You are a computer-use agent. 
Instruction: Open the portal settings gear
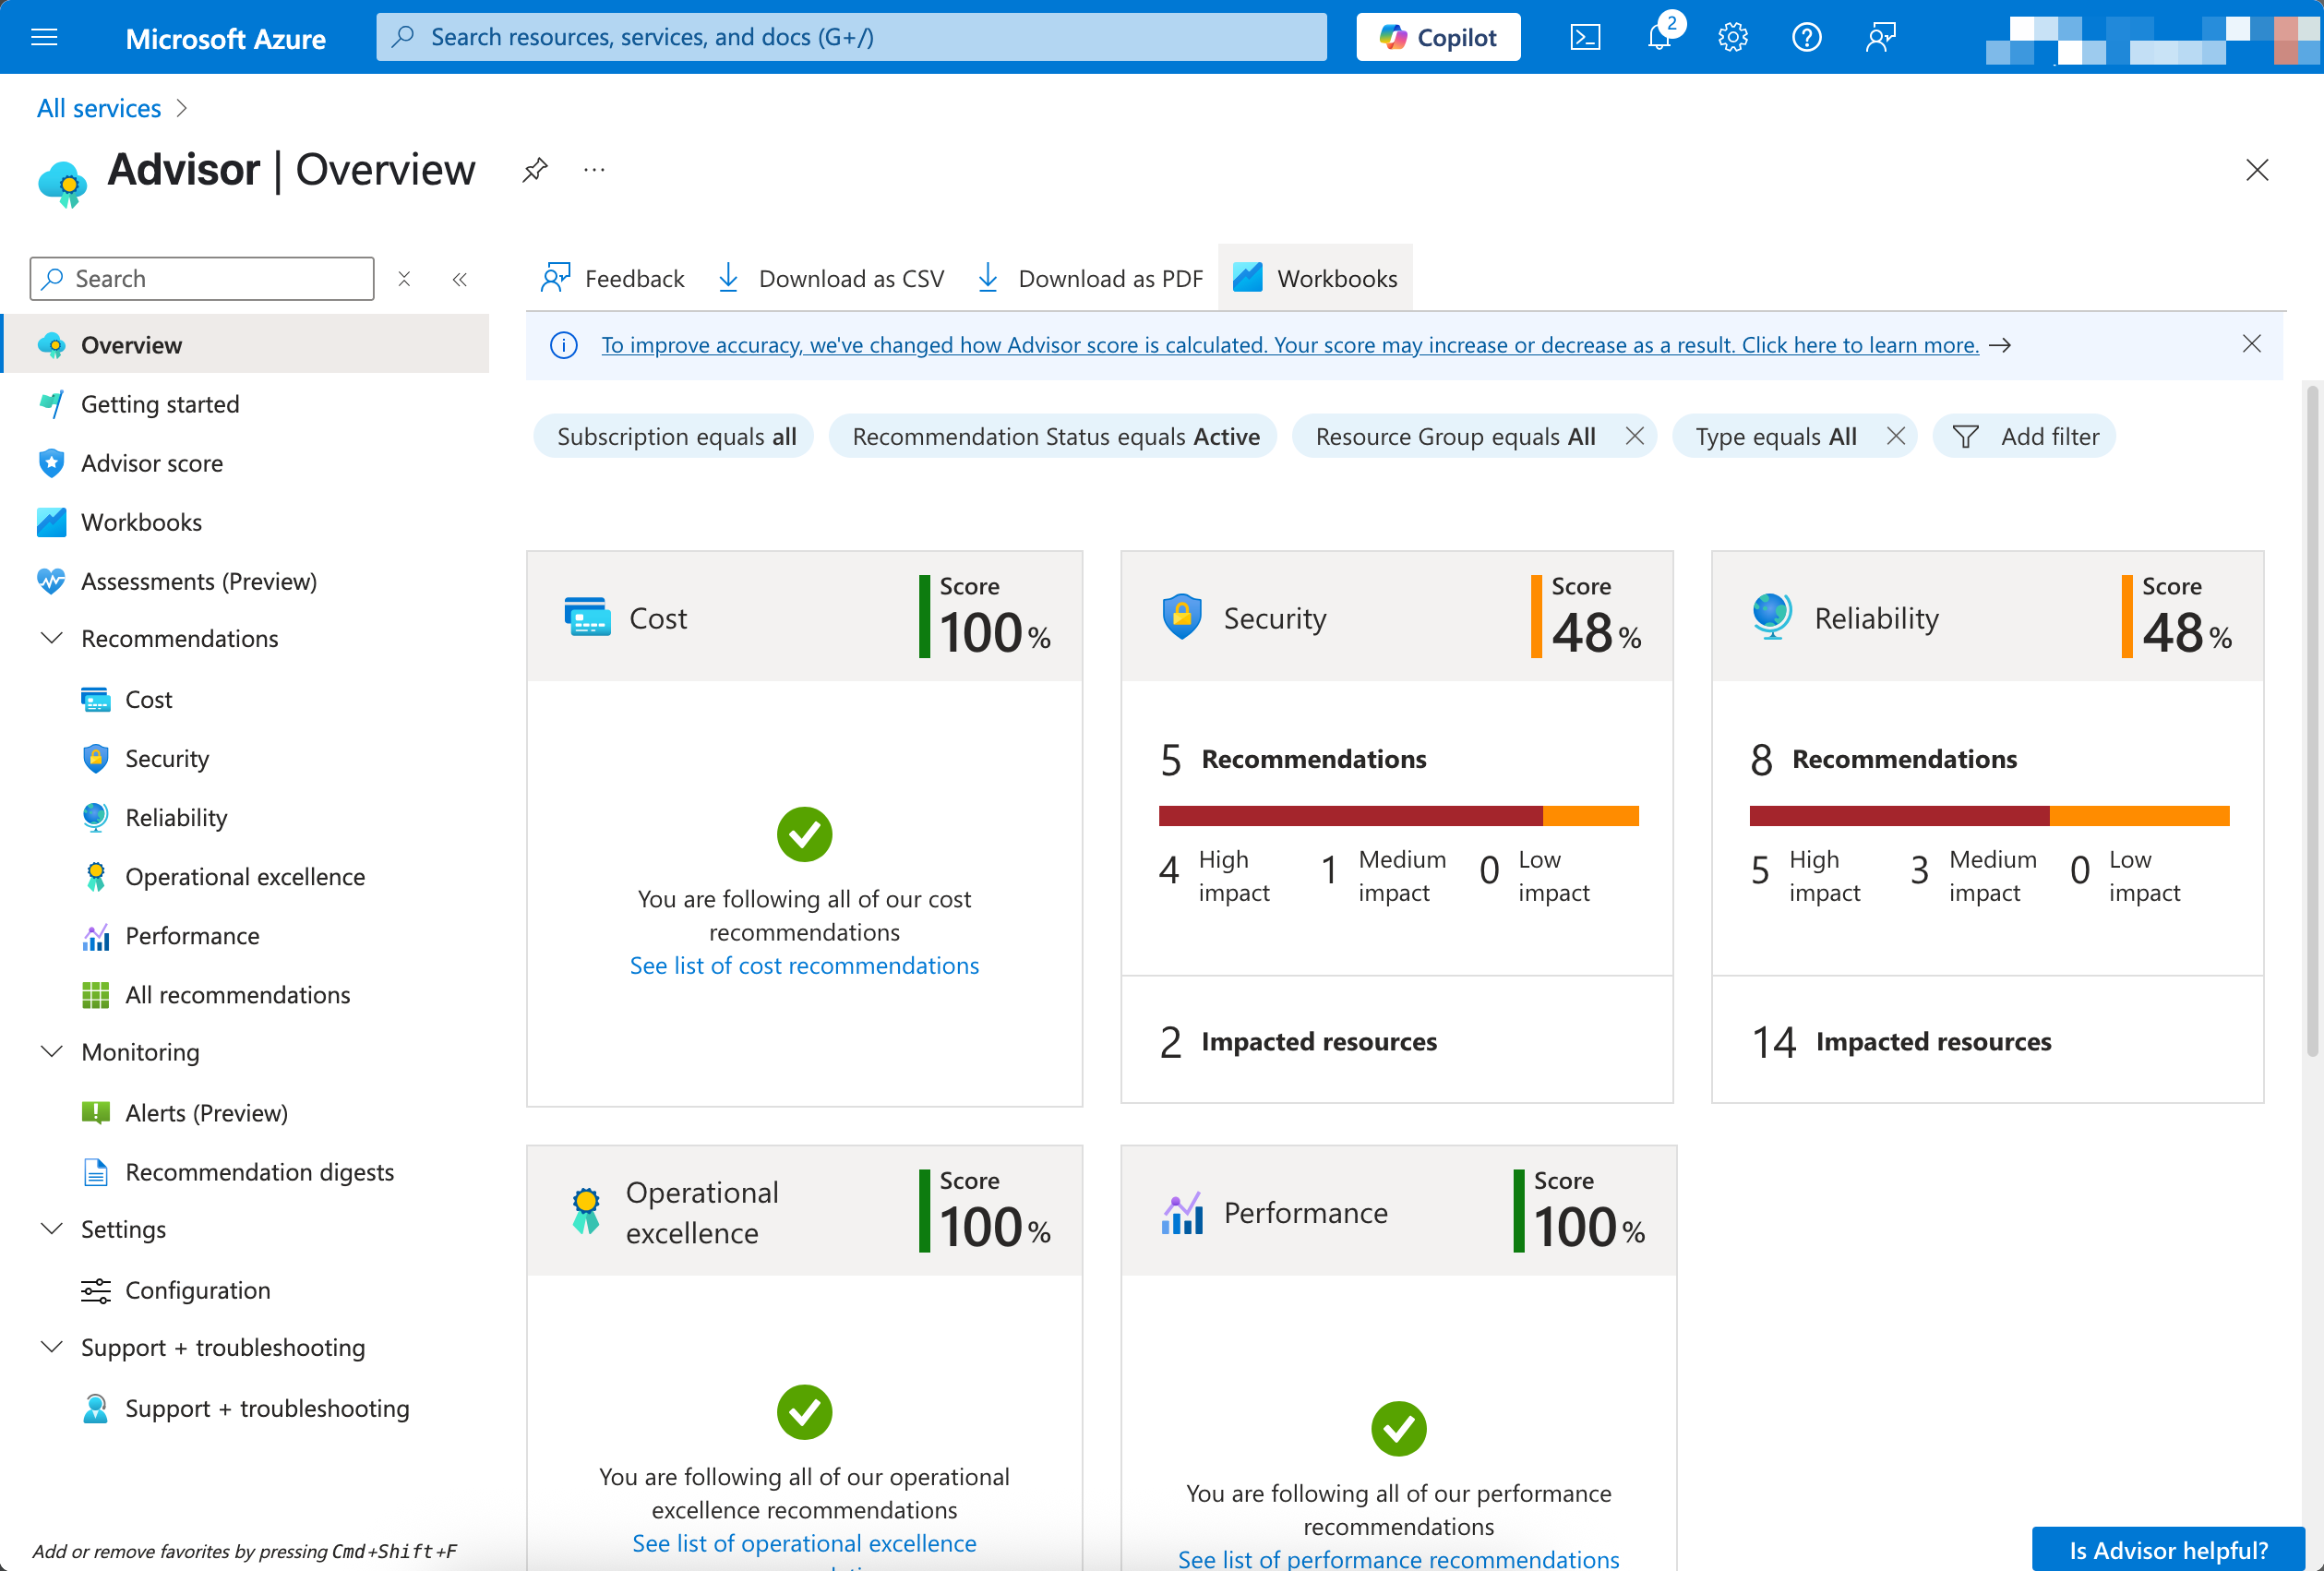[x=1732, y=37]
